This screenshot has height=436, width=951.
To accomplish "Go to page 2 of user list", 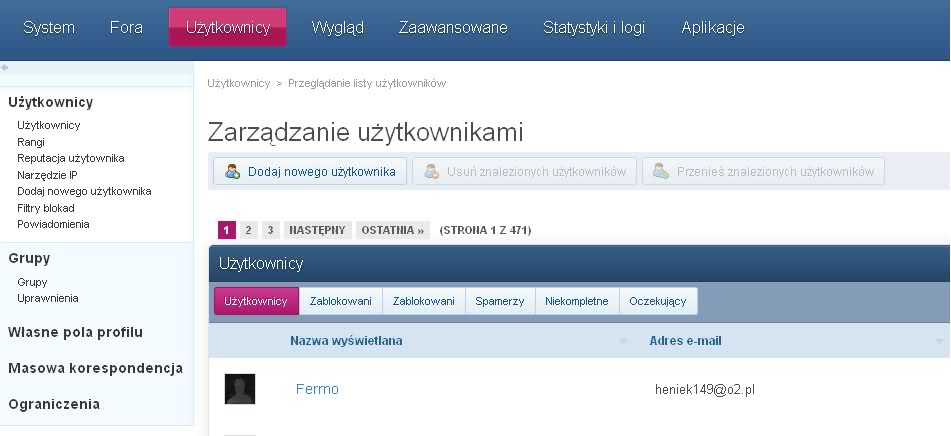I will (x=249, y=230).
